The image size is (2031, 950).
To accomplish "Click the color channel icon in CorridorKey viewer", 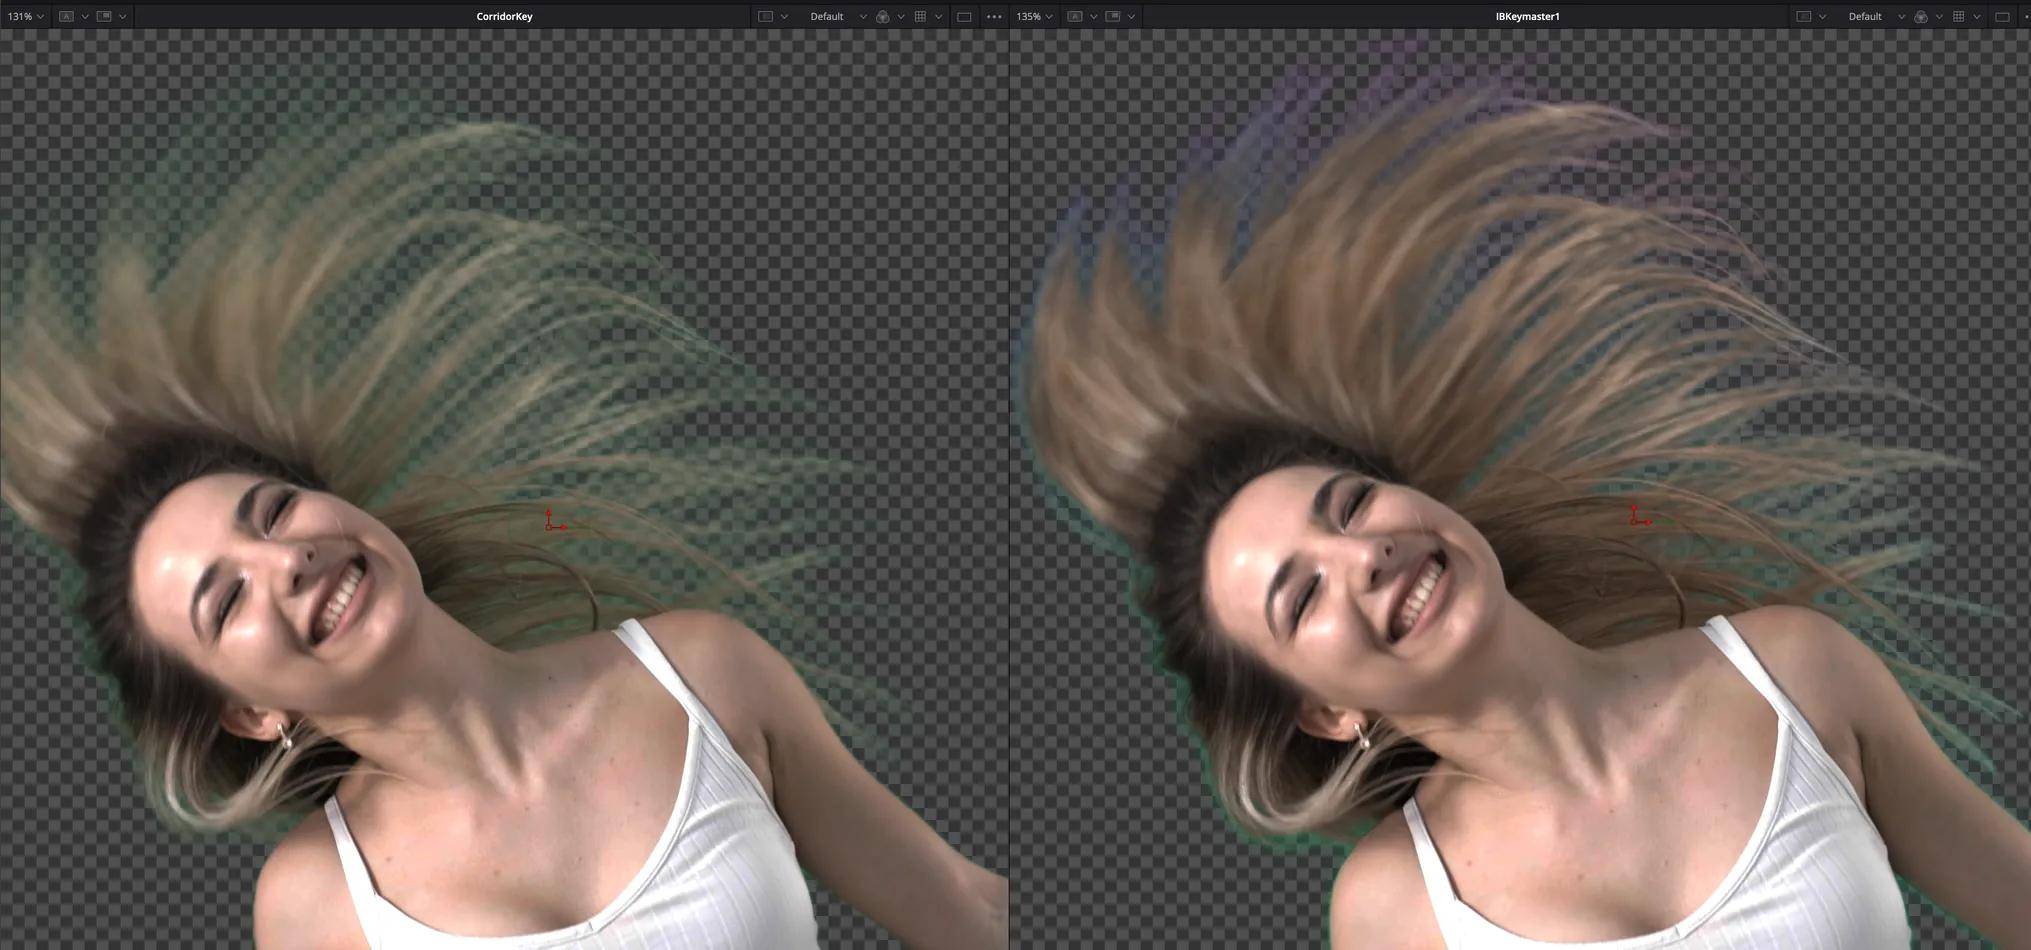I will [883, 16].
